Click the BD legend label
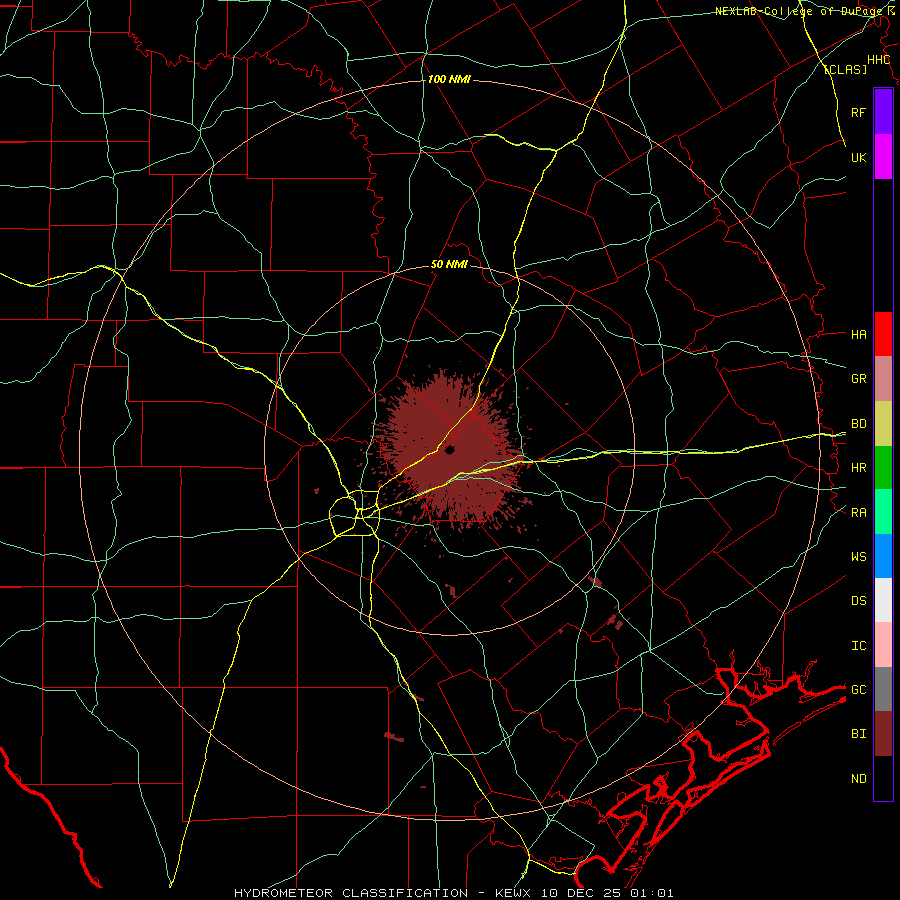The height and width of the screenshot is (900, 900). point(859,424)
